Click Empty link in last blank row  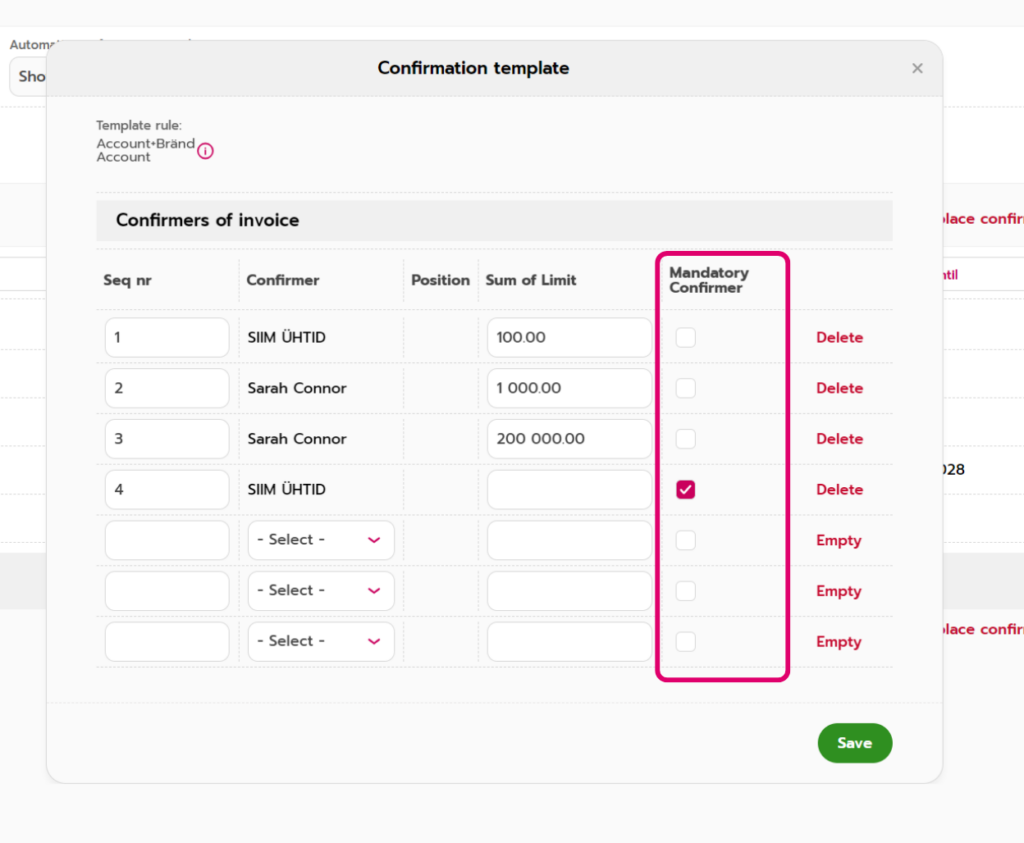point(838,642)
